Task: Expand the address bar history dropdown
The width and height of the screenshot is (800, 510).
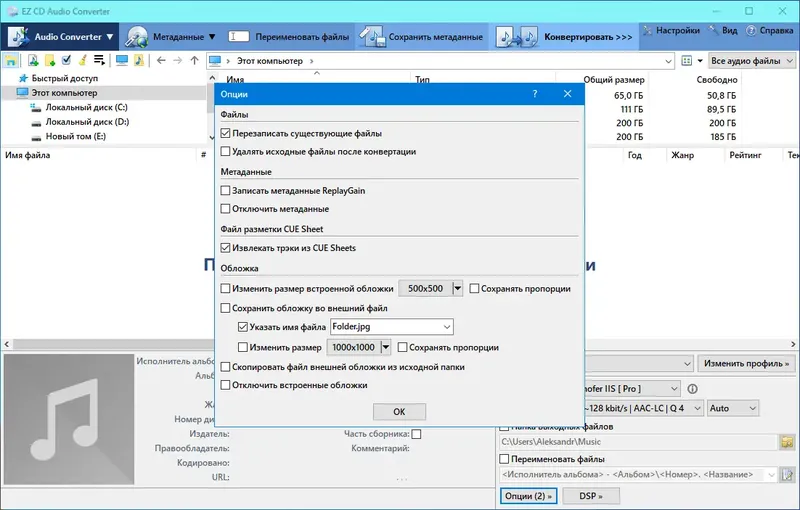Action: (668, 61)
